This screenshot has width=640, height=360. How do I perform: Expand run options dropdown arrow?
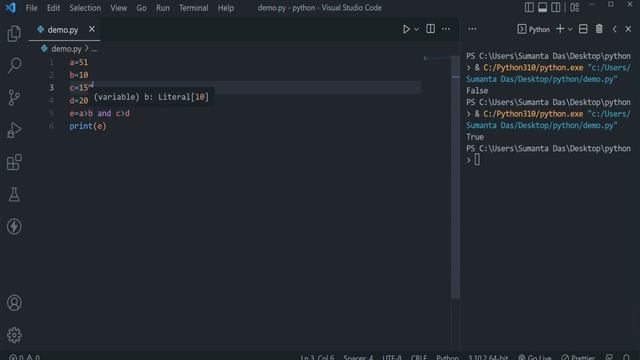(x=416, y=29)
